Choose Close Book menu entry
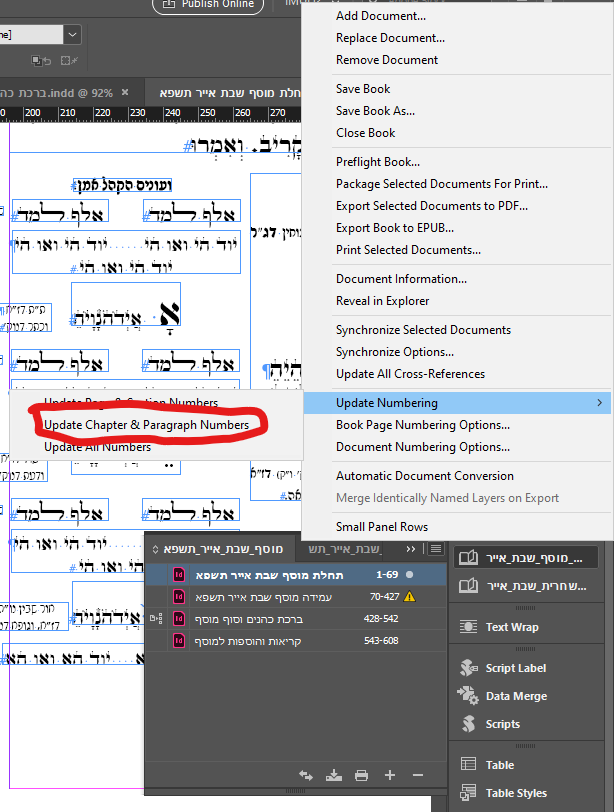 (x=366, y=133)
